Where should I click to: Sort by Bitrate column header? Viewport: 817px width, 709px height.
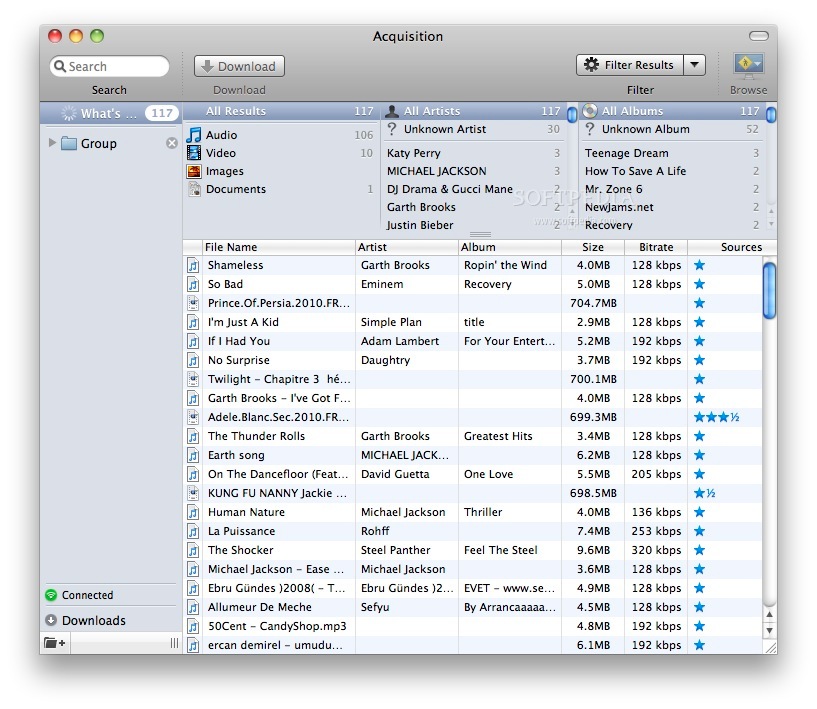[656, 247]
